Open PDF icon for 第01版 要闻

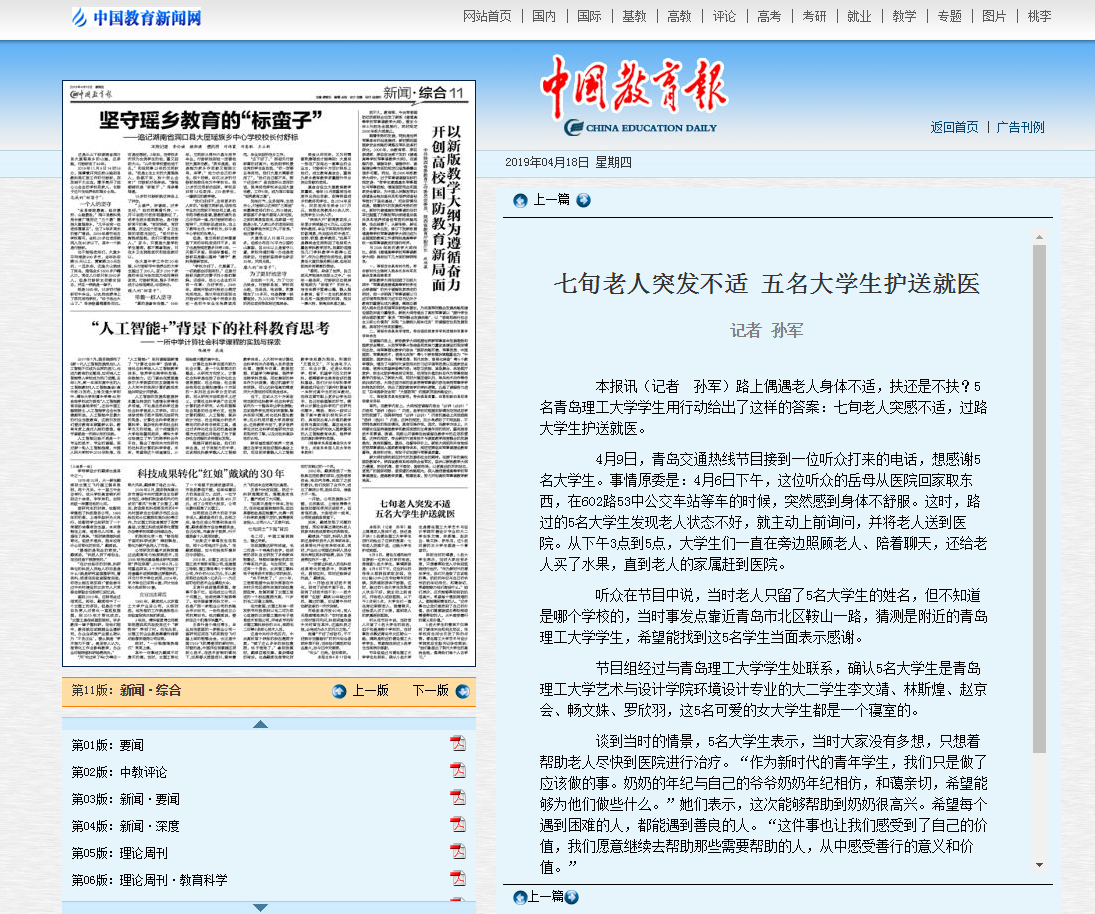[458, 743]
